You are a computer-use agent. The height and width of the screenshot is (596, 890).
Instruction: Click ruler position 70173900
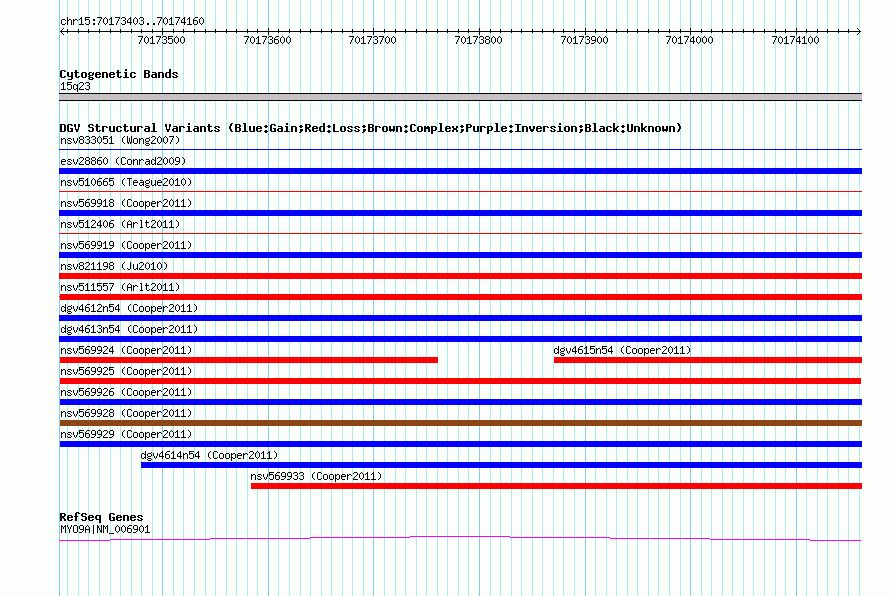(584, 40)
